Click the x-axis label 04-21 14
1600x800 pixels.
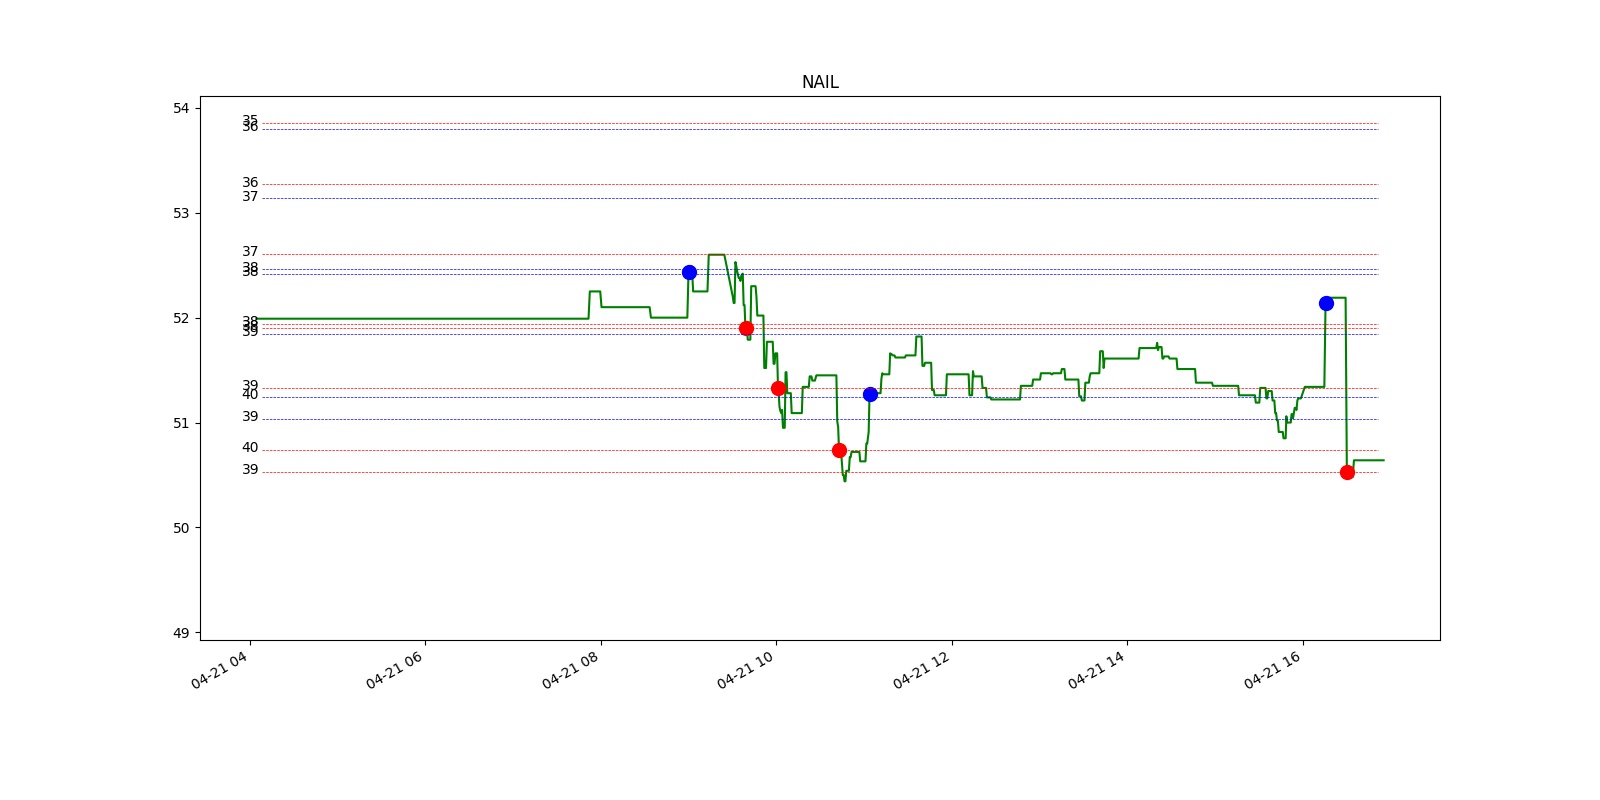(x=1096, y=669)
